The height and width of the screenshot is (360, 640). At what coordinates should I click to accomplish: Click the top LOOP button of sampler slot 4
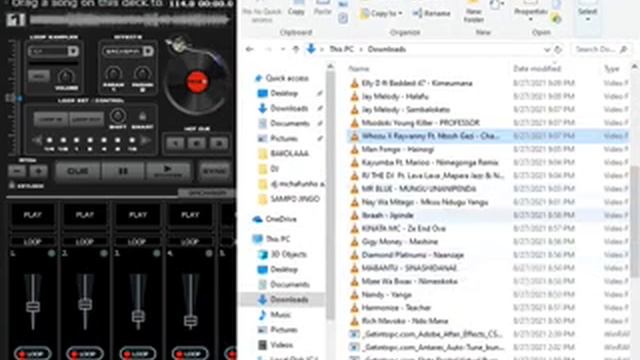coord(190,242)
